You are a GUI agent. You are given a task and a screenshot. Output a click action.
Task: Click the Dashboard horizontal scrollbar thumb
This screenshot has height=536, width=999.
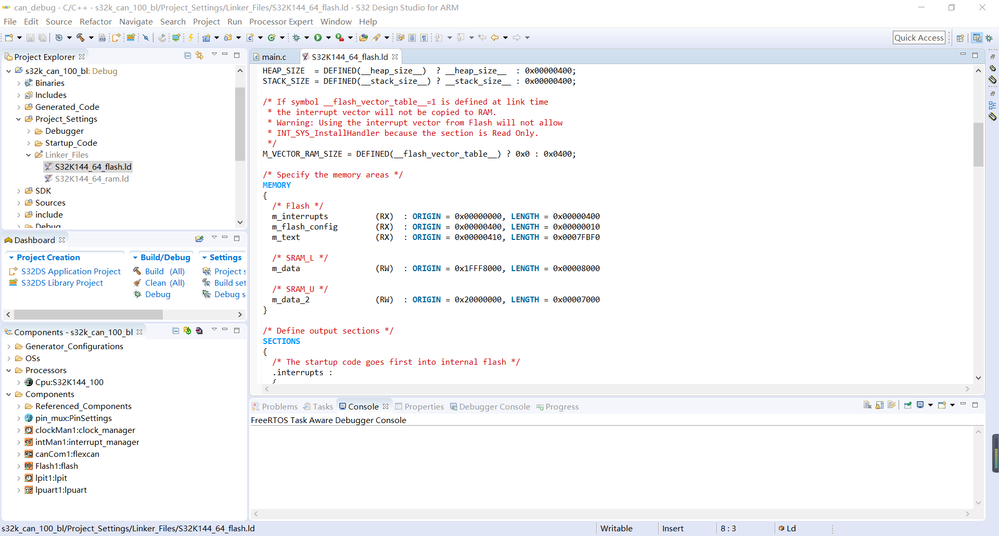[88, 314]
